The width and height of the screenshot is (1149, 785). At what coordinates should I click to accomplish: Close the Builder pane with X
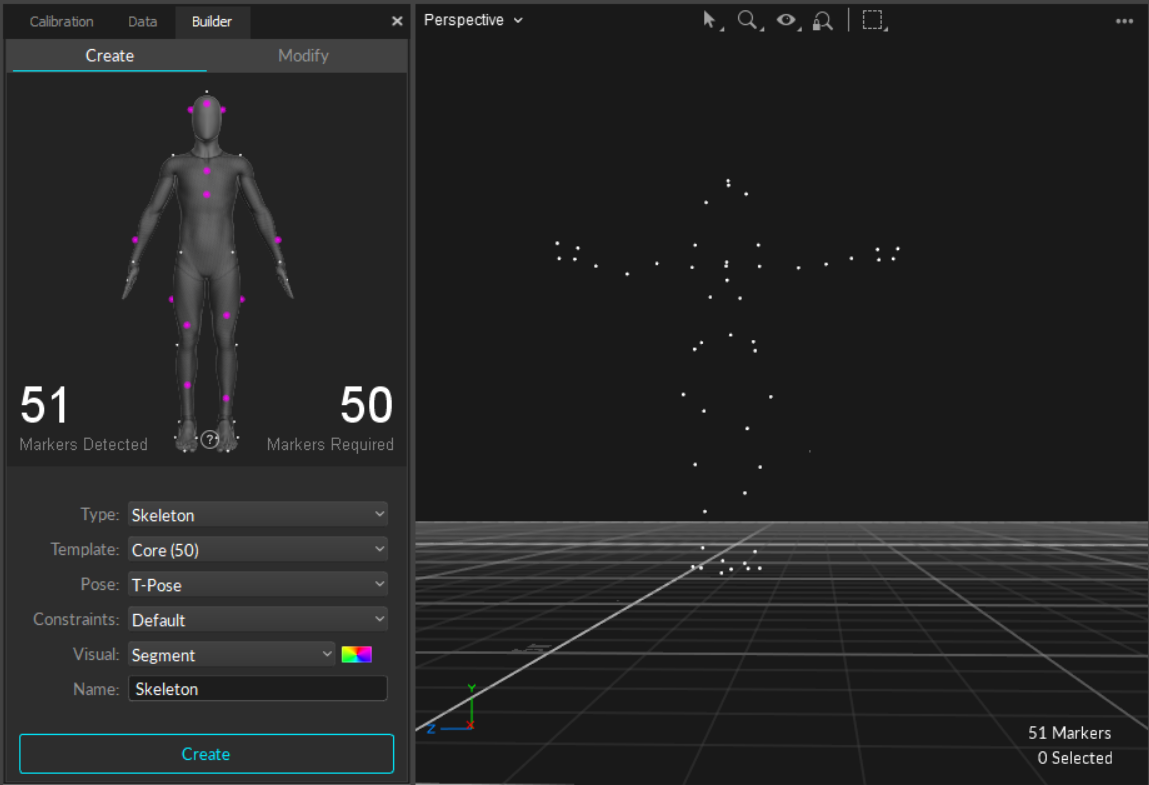tap(397, 21)
